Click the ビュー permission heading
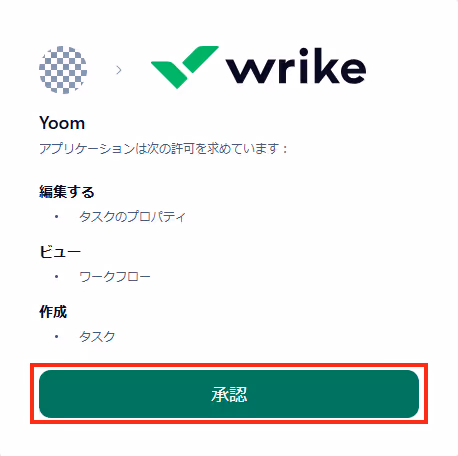The height and width of the screenshot is (456, 458). (x=60, y=252)
